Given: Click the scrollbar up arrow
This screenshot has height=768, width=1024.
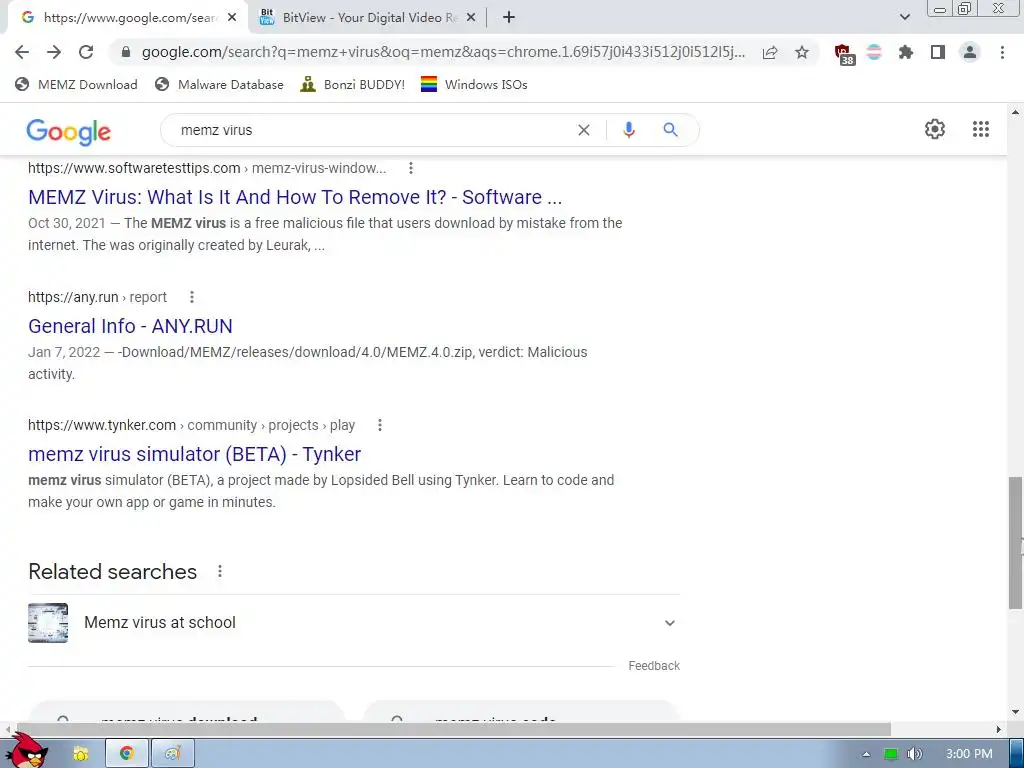Looking at the screenshot, I should (1015, 112).
